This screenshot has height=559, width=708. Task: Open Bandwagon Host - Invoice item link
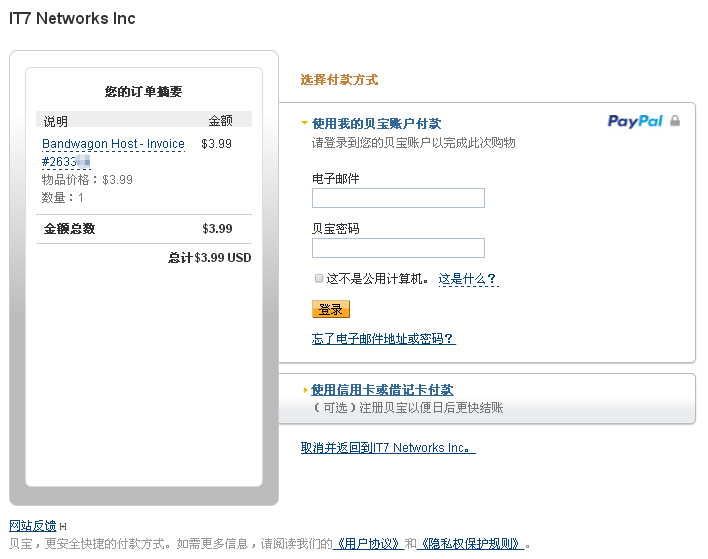(113, 153)
